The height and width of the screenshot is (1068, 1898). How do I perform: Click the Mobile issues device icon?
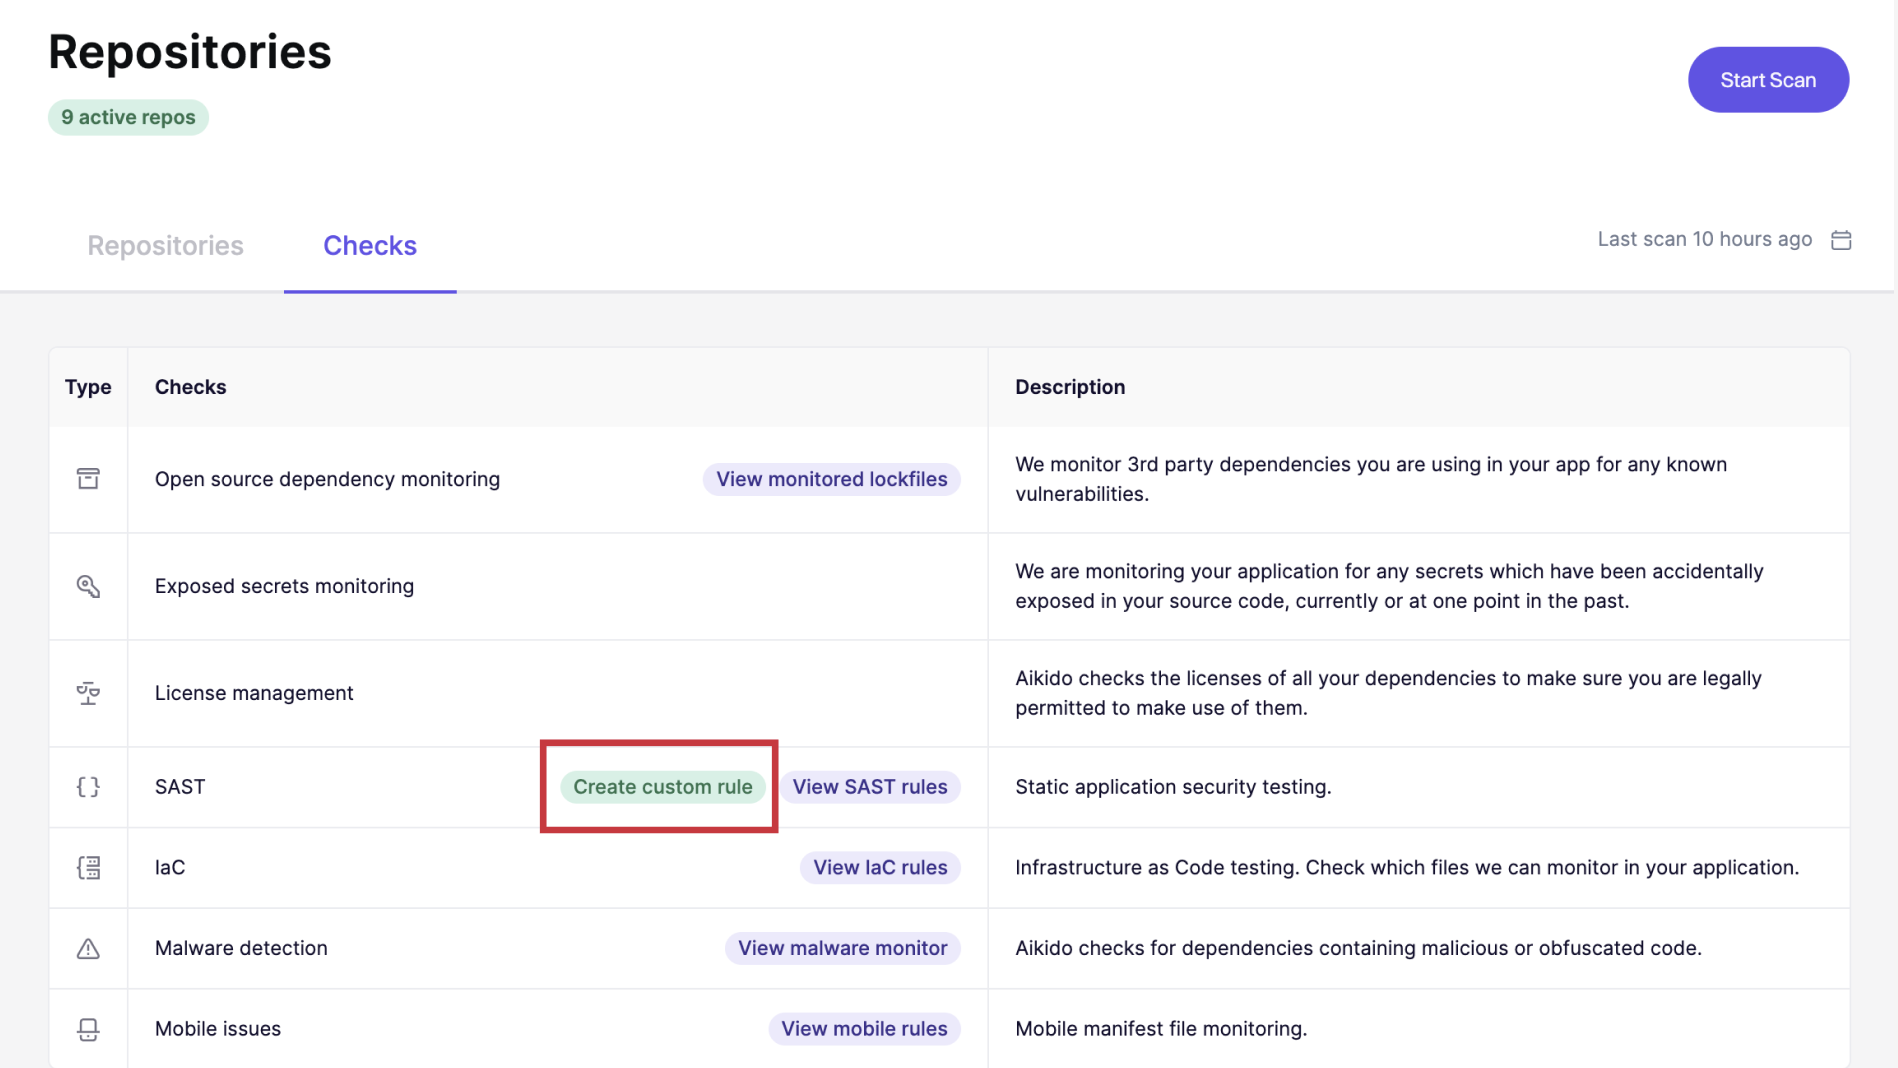(88, 1029)
